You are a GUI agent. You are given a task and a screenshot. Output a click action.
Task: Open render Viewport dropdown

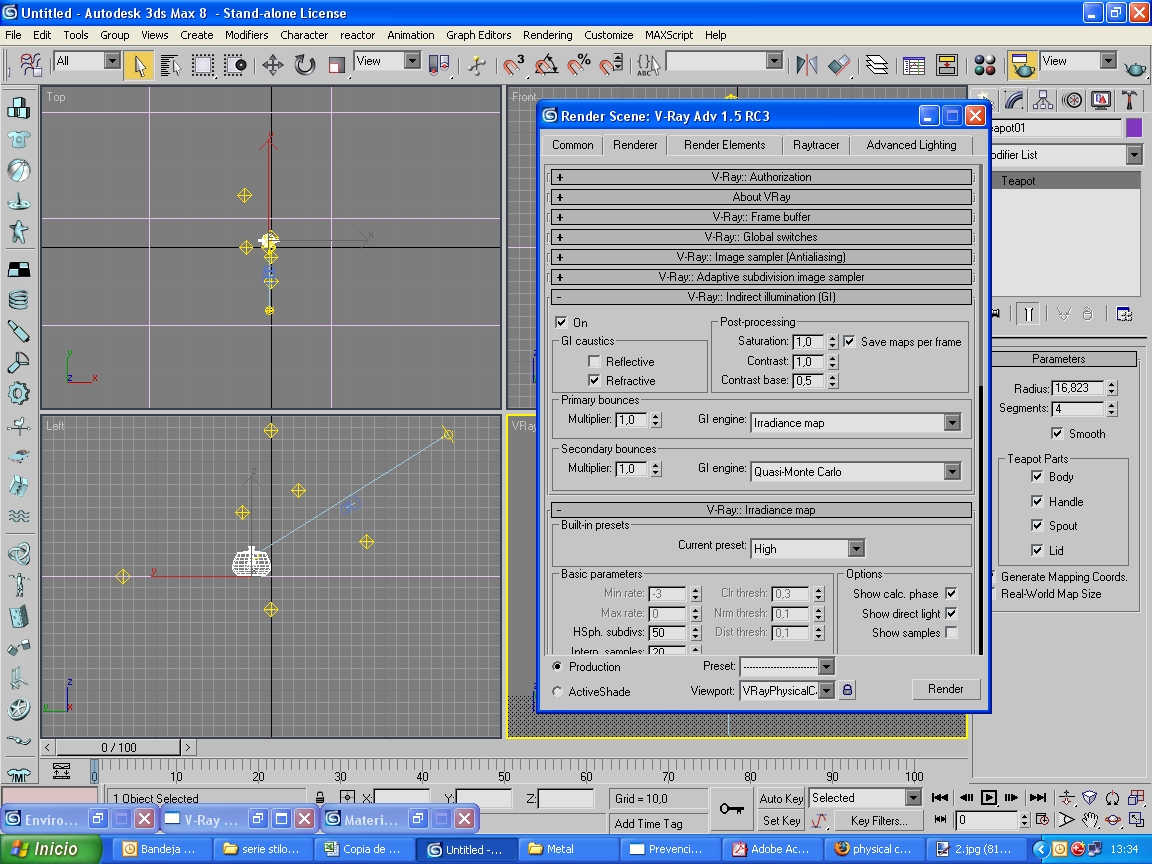click(827, 691)
